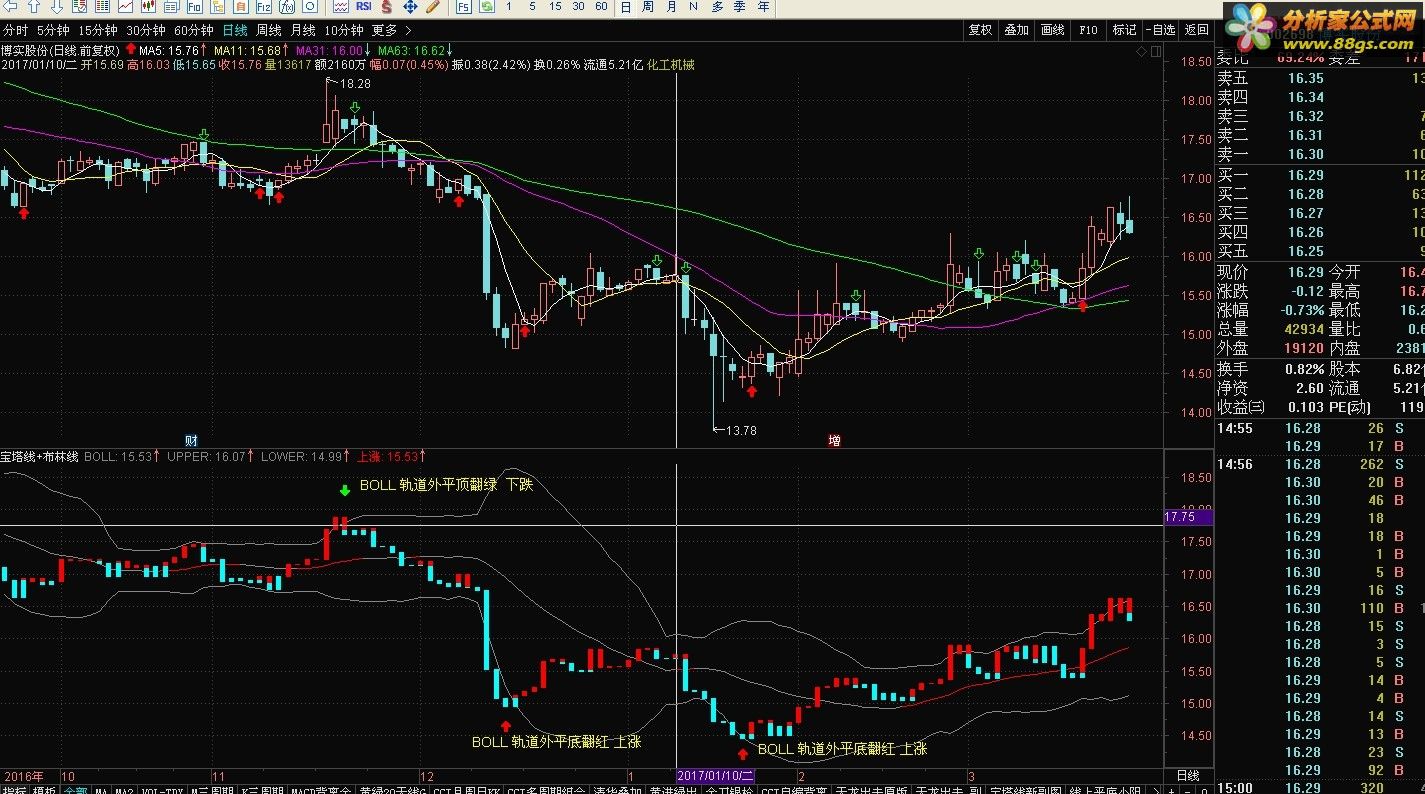Expand the 更多 more periods menu
Screen dimensions: 1425x794
[391, 30]
